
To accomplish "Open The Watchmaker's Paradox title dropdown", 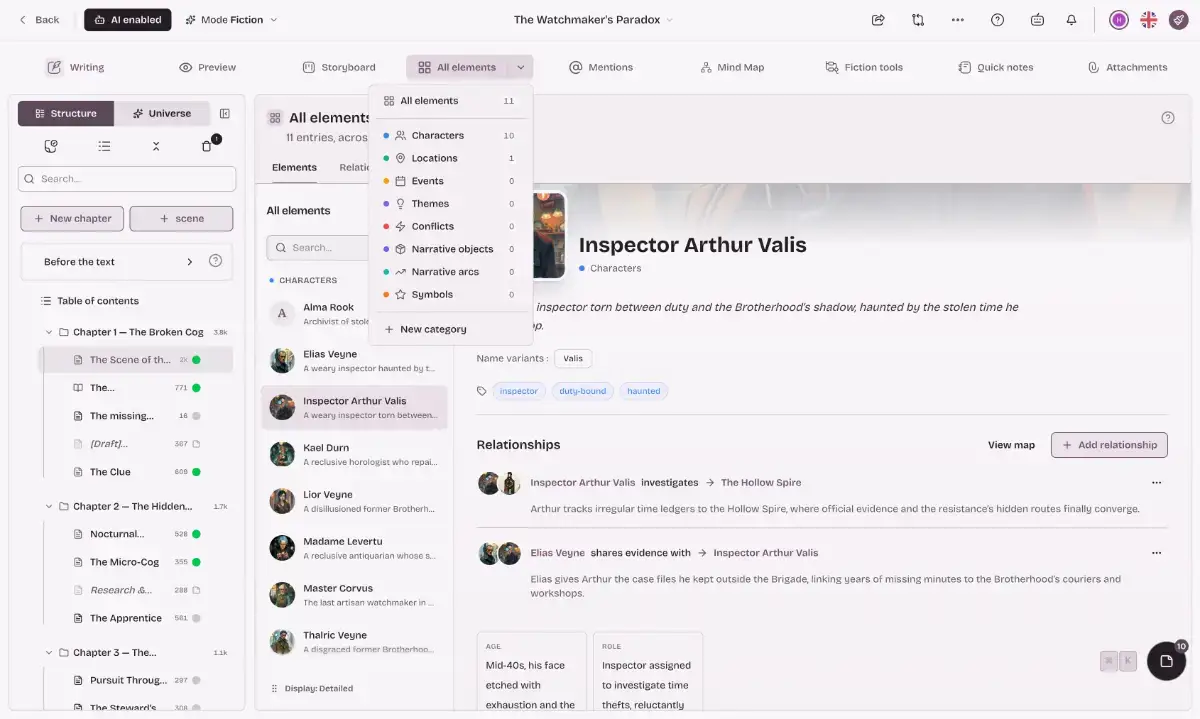I will point(594,20).
